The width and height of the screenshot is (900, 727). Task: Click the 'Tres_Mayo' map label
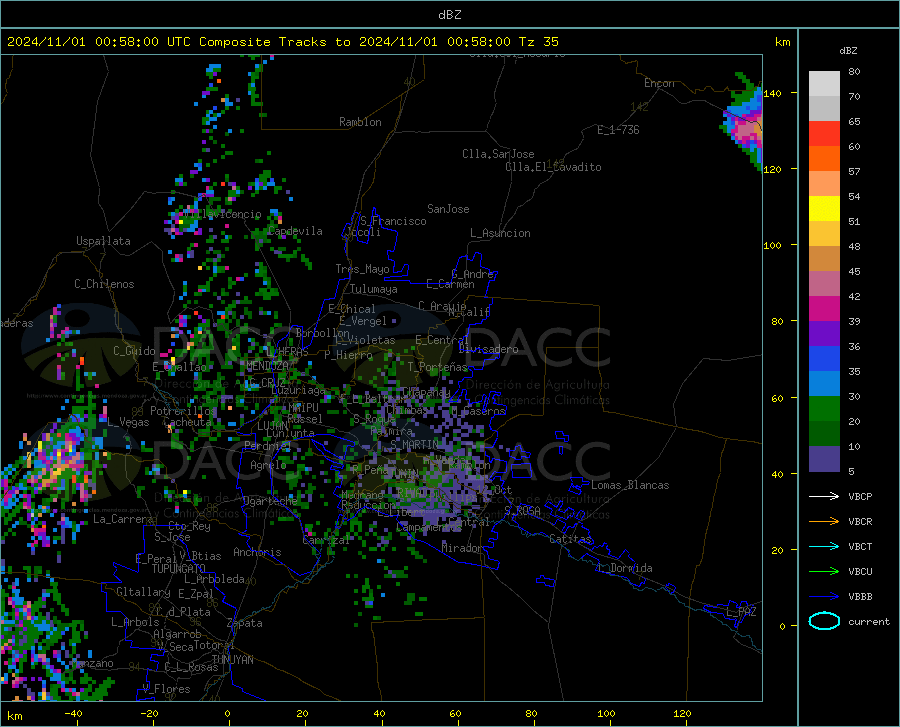point(362,269)
